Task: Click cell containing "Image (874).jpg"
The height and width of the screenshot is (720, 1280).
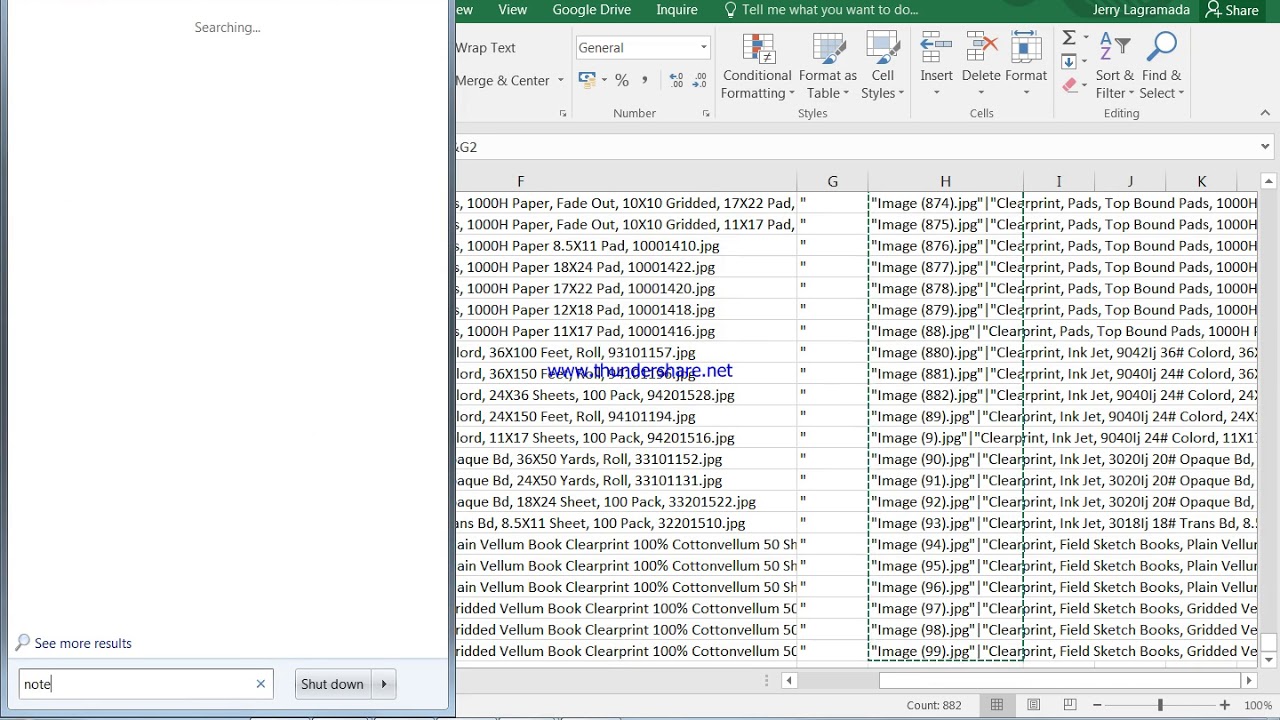Action: click(945, 203)
